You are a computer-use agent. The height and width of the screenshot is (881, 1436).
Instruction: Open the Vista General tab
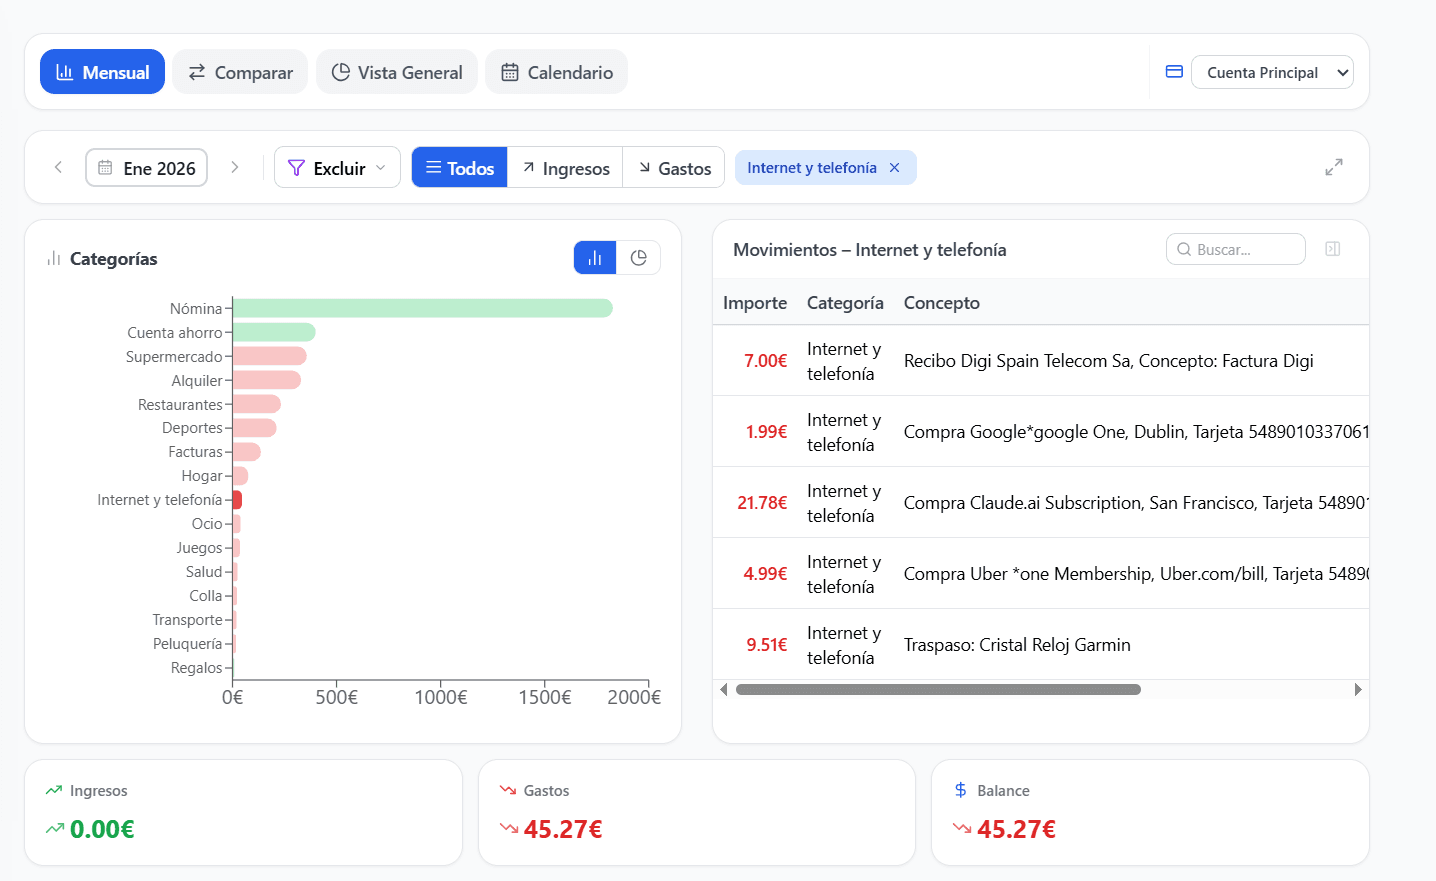(397, 72)
